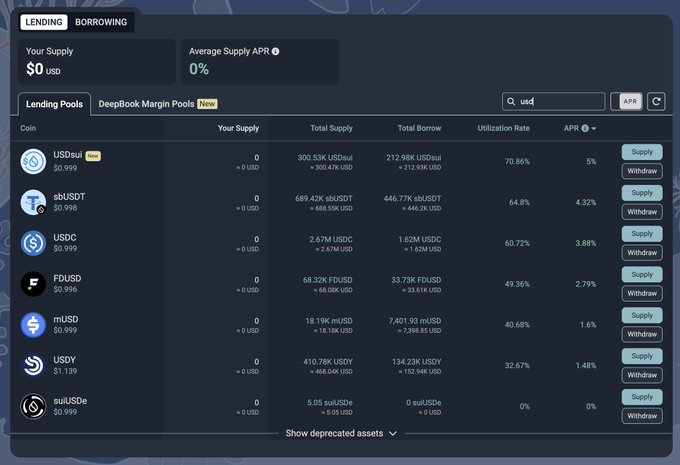Switch to the LENDING tab
Image resolution: width=680 pixels, height=465 pixels.
coord(44,22)
